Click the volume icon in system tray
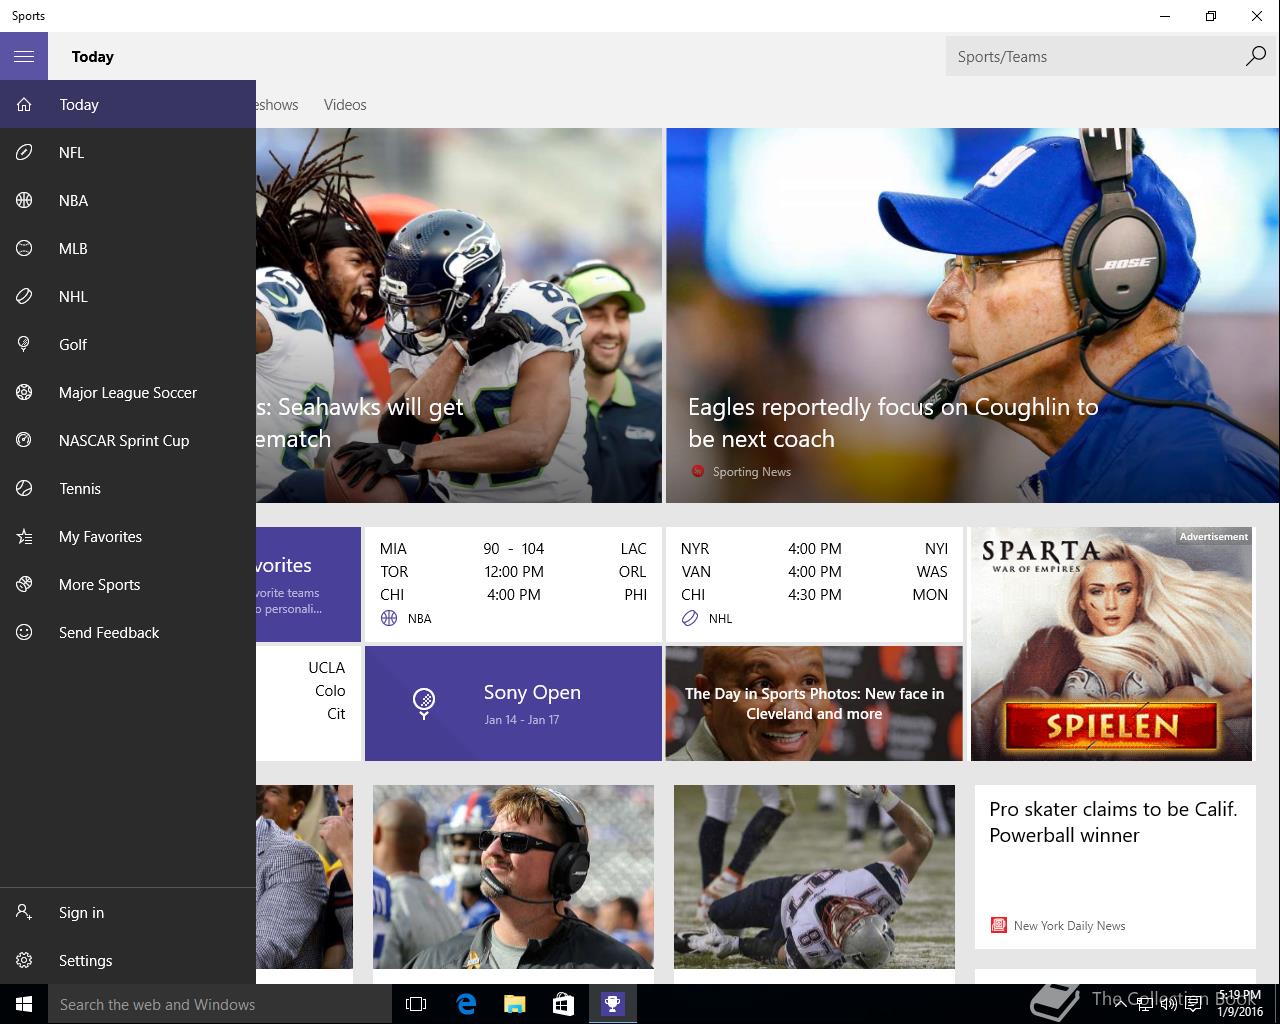This screenshot has width=1280, height=1024. [1168, 1005]
